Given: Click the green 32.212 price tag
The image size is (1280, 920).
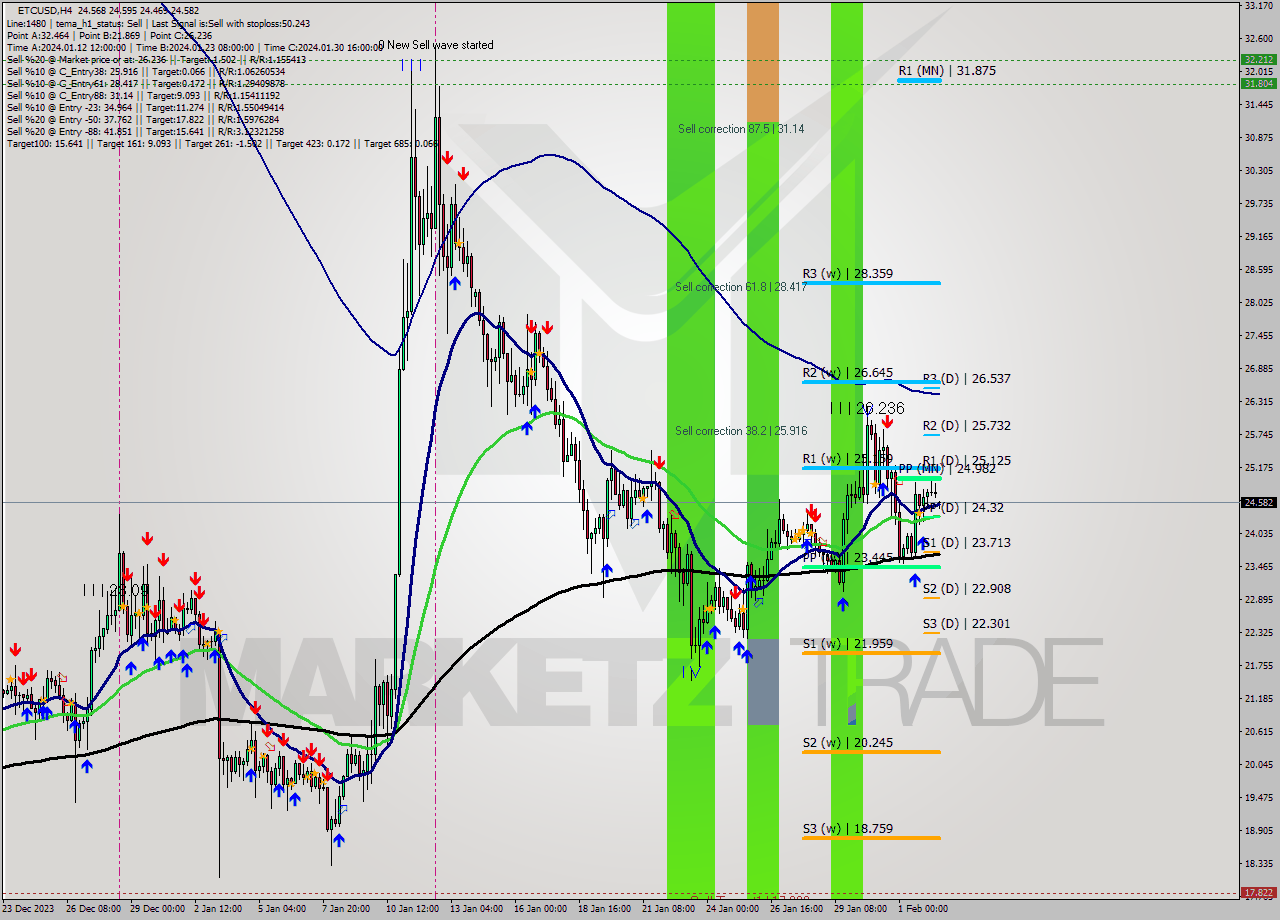Looking at the screenshot, I should (1258, 60).
